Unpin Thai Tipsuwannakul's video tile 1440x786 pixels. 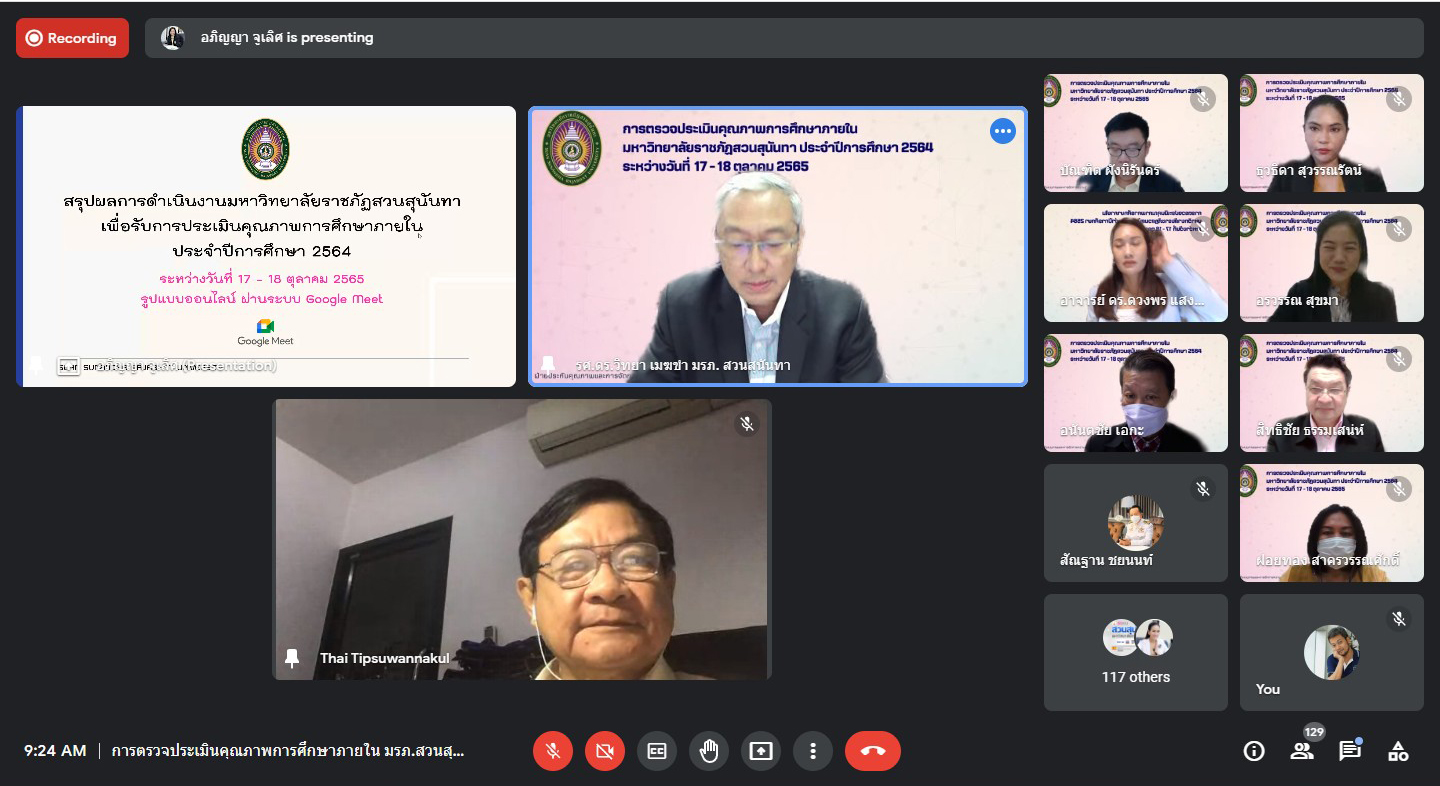[x=292, y=658]
